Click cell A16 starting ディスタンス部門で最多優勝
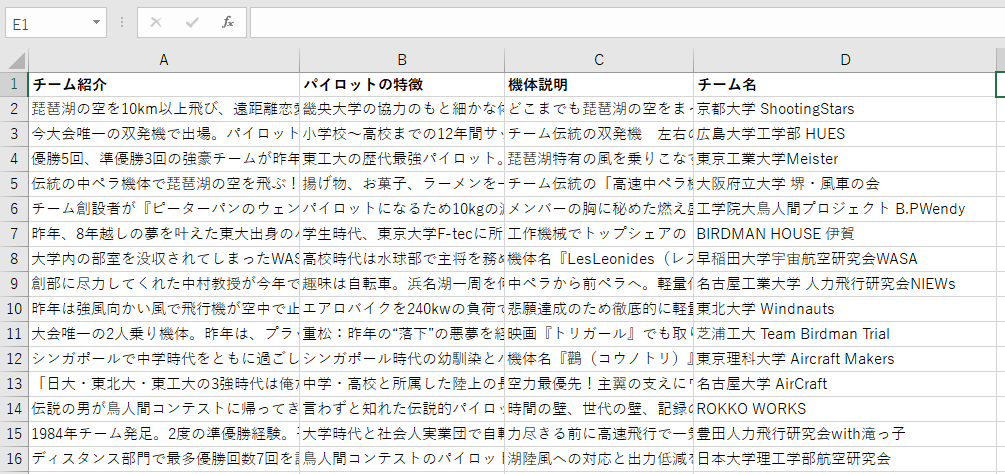This screenshot has width=1005, height=474. pyautogui.click(x=164, y=459)
